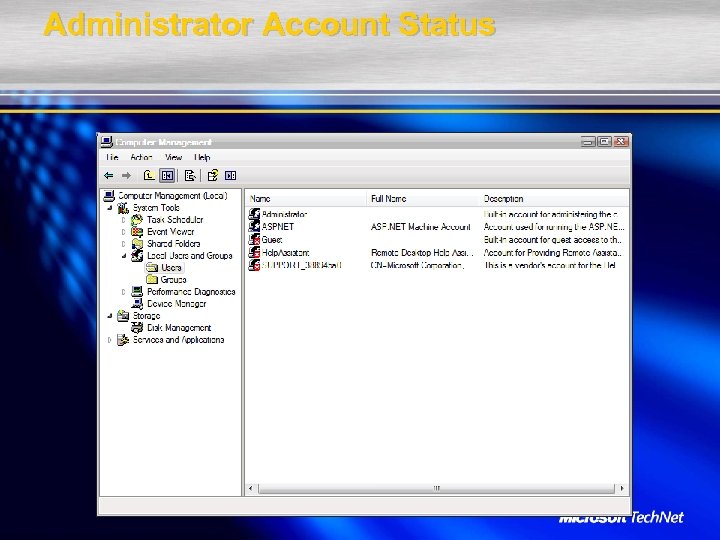Sort by the Full Name column header
Image resolution: width=720 pixels, height=540 pixels.
tap(423, 199)
